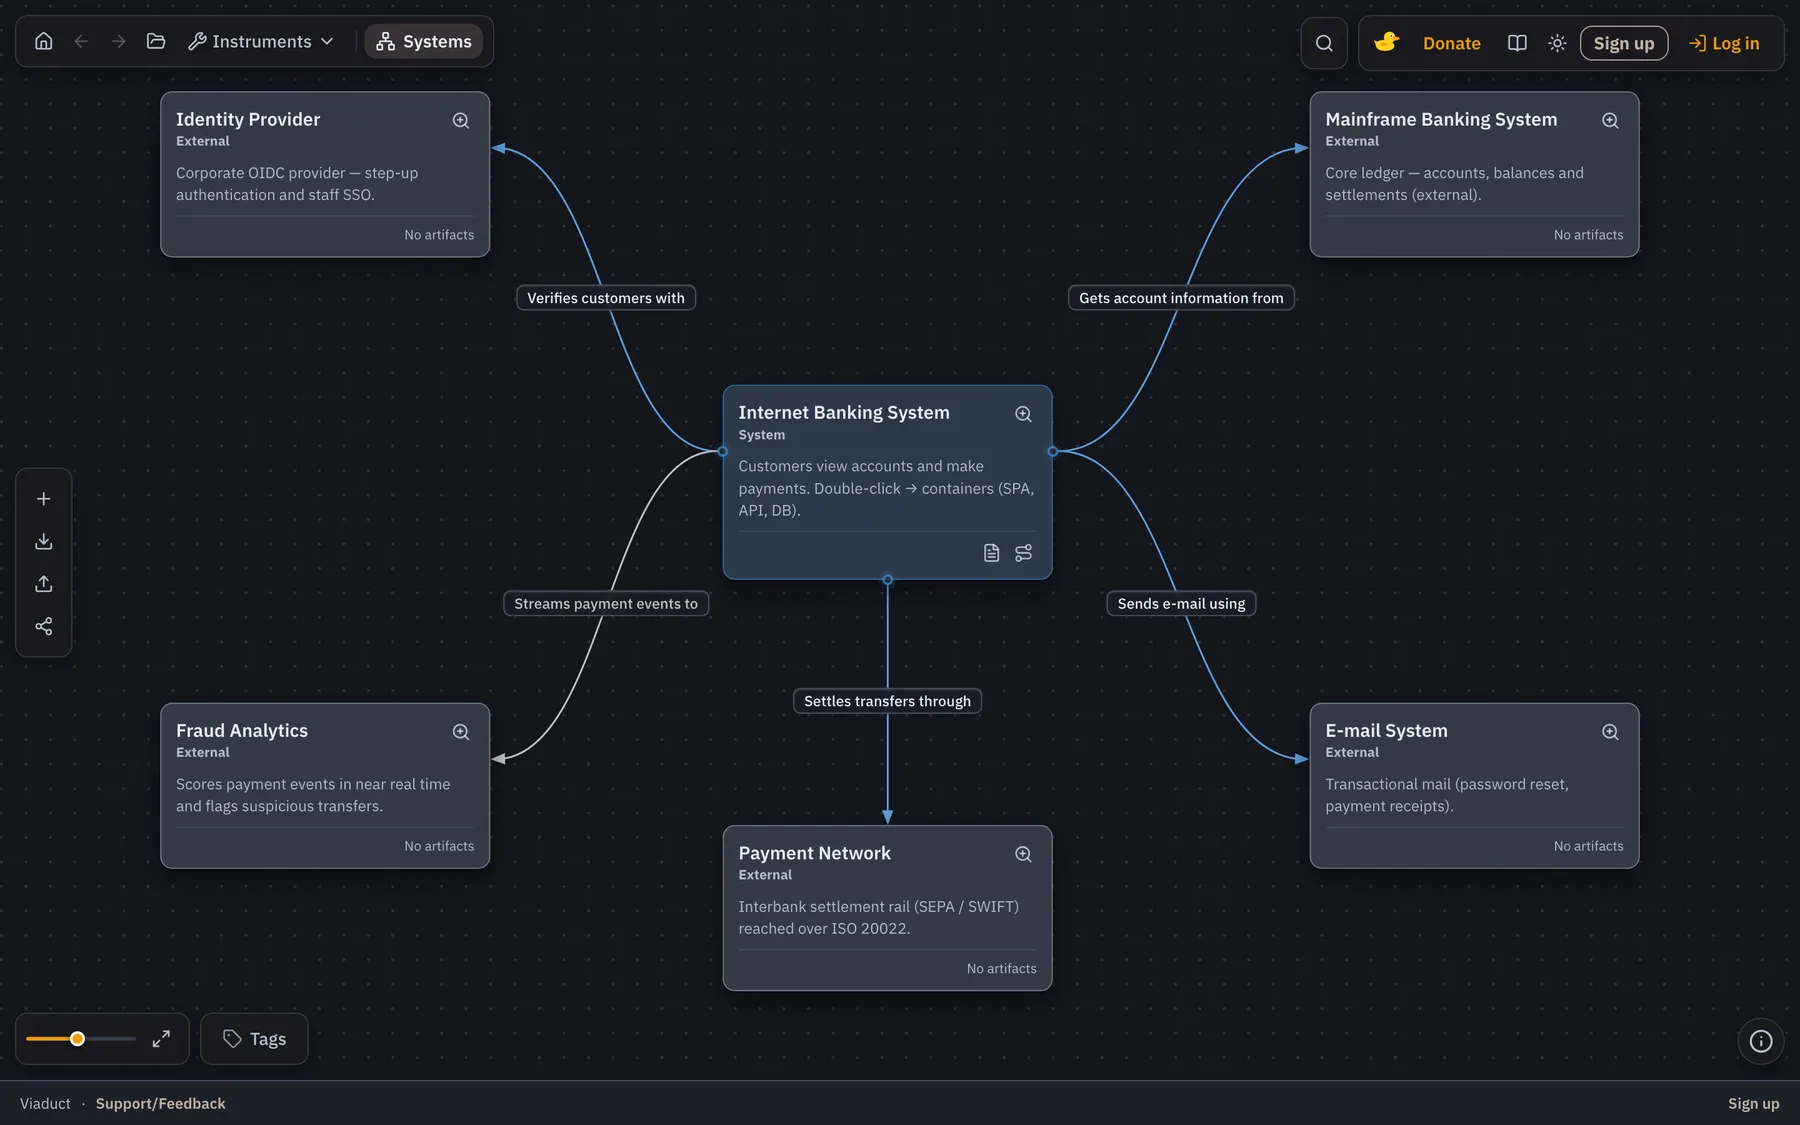Toggle fullscreen expand arrows

(161, 1039)
